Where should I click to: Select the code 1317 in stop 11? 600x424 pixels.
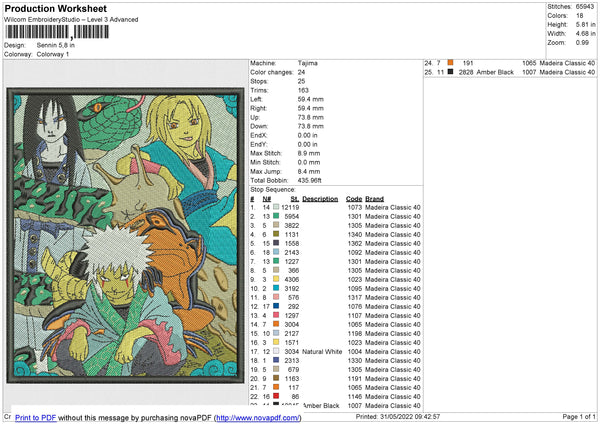point(355,297)
